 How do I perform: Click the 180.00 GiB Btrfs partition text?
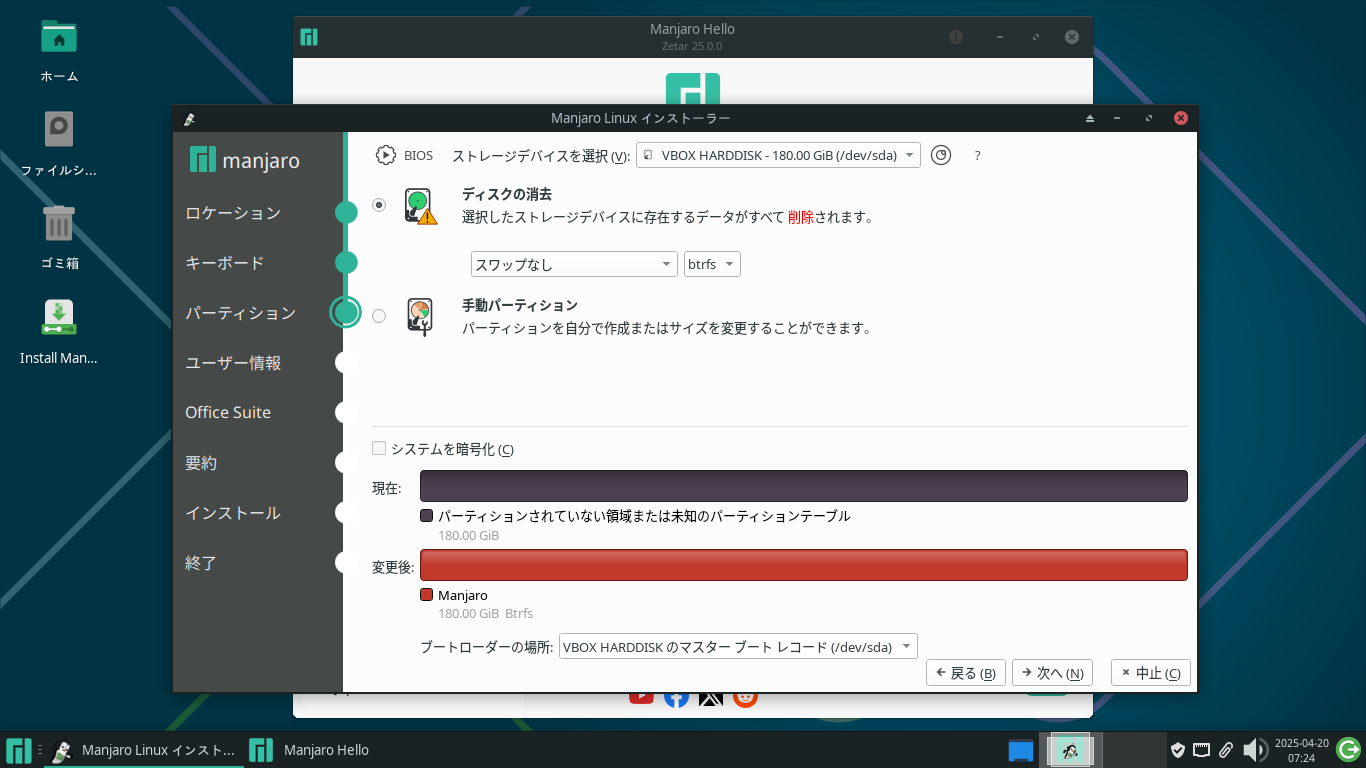point(486,614)
